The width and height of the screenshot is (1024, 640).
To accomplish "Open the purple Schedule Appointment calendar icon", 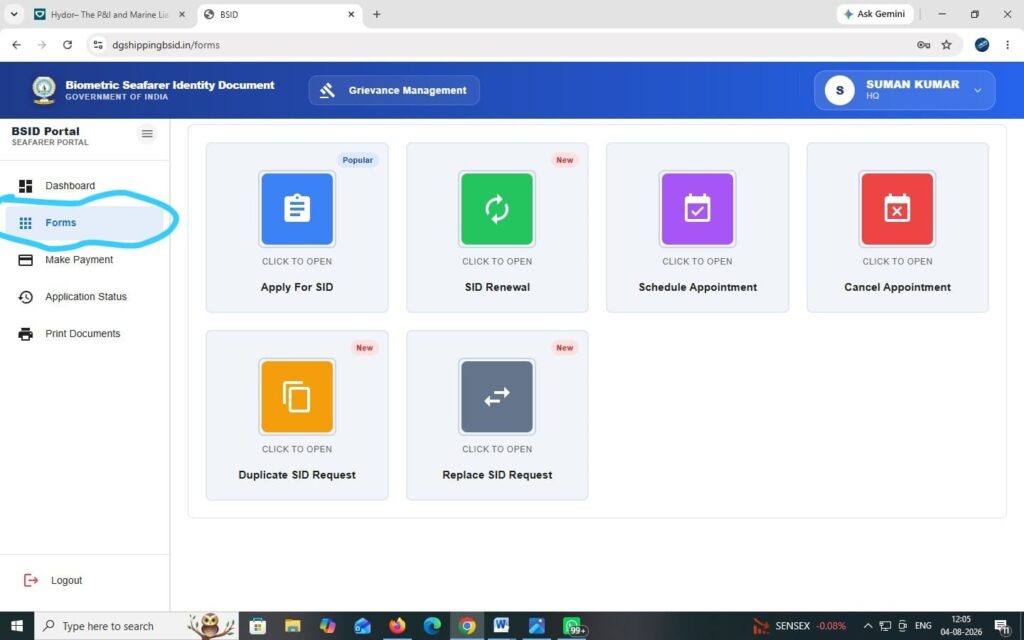I will [x=697, y=209].
